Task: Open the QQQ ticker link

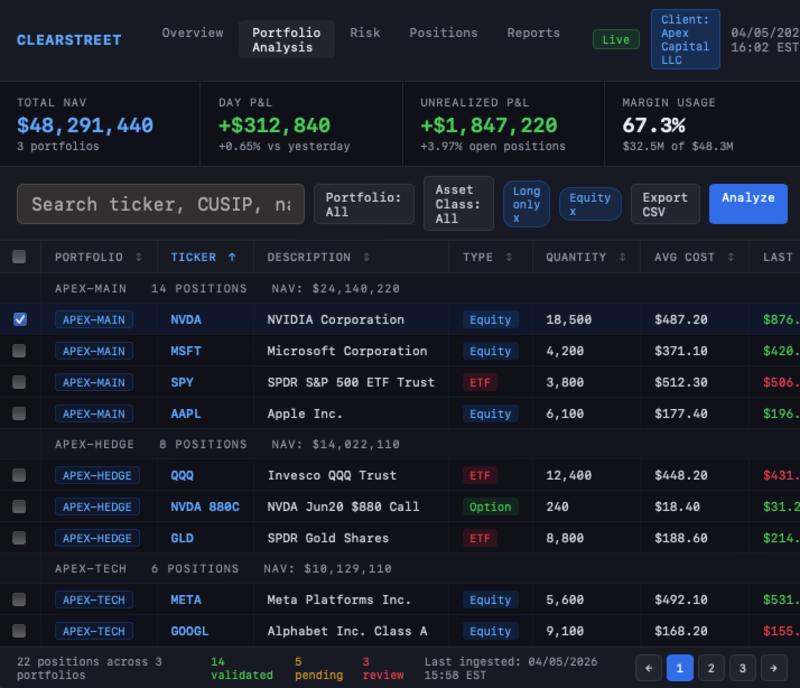Action: tap(182, 476)
